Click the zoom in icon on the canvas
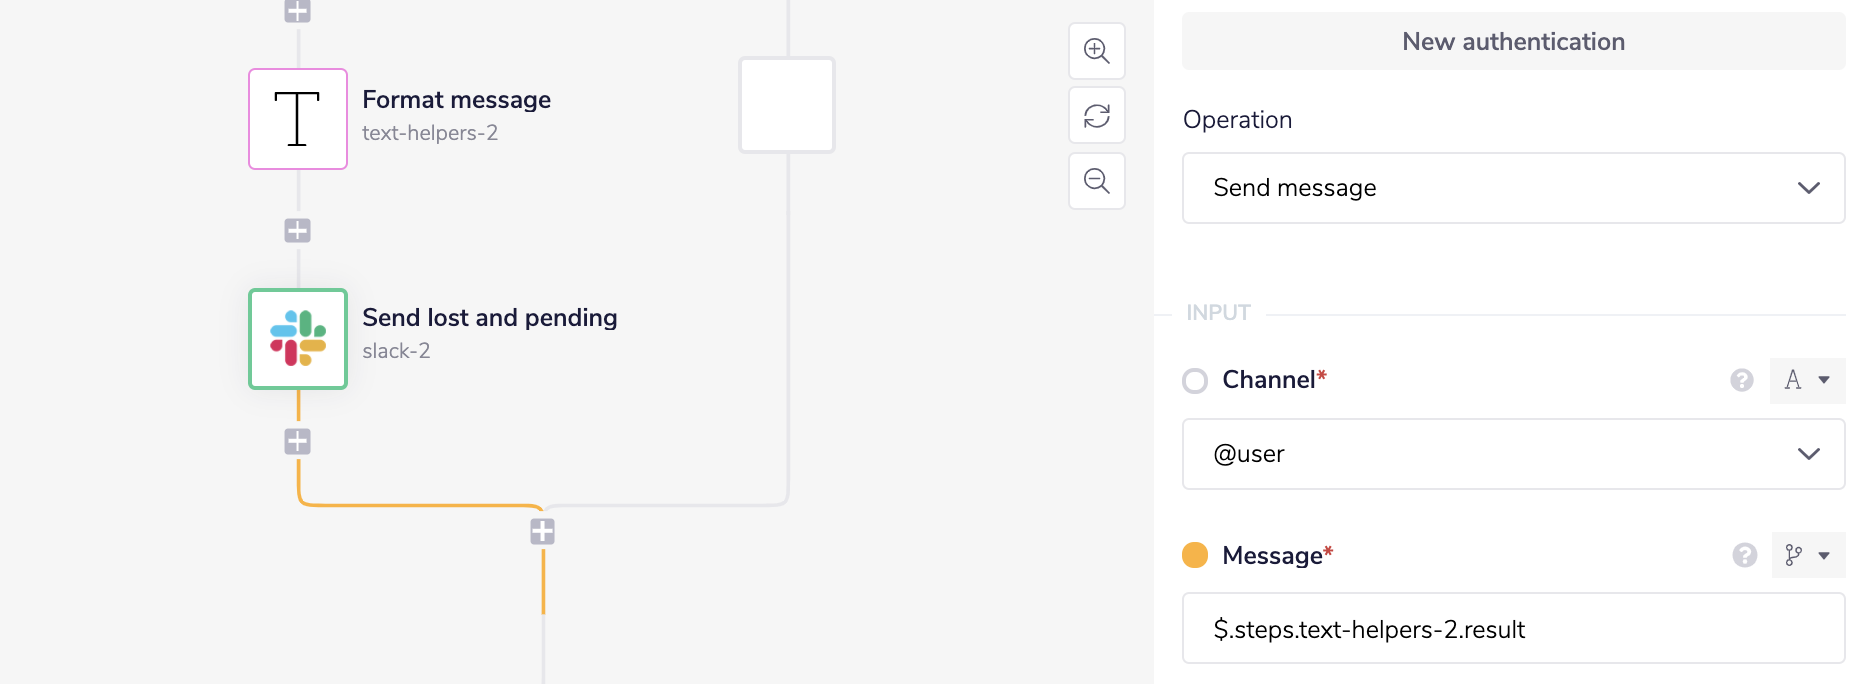Image resolution: width=1856 pixels, height=684 pixels. pyautogui.click(x=1096, y=51)
